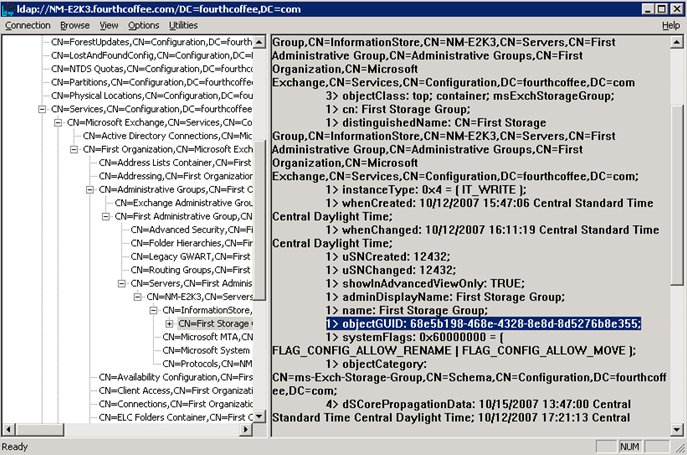Click the 'cn: First Storage Group' line

pyautogui.click(x=398, y=109)
